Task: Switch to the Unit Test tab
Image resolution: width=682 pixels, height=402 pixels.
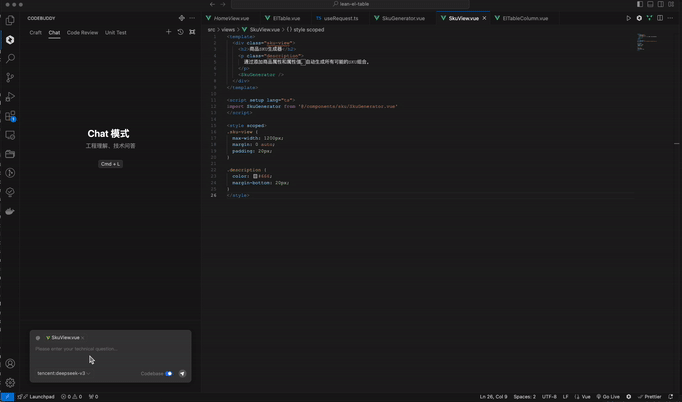Action: (115, 33)
